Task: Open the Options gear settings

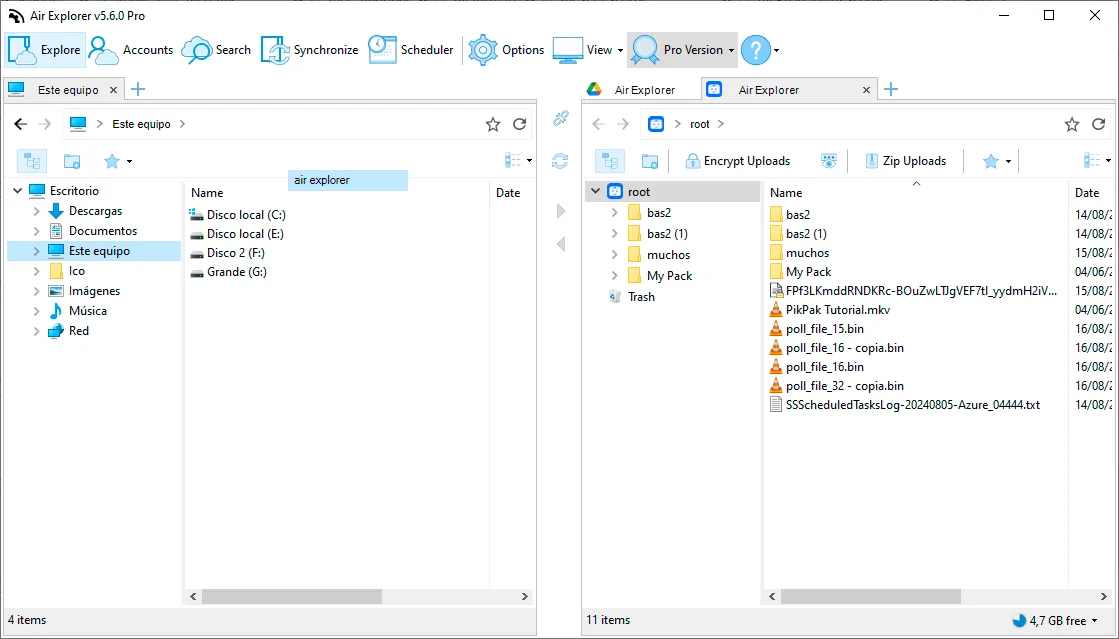Action: click(x=506, y=50)
